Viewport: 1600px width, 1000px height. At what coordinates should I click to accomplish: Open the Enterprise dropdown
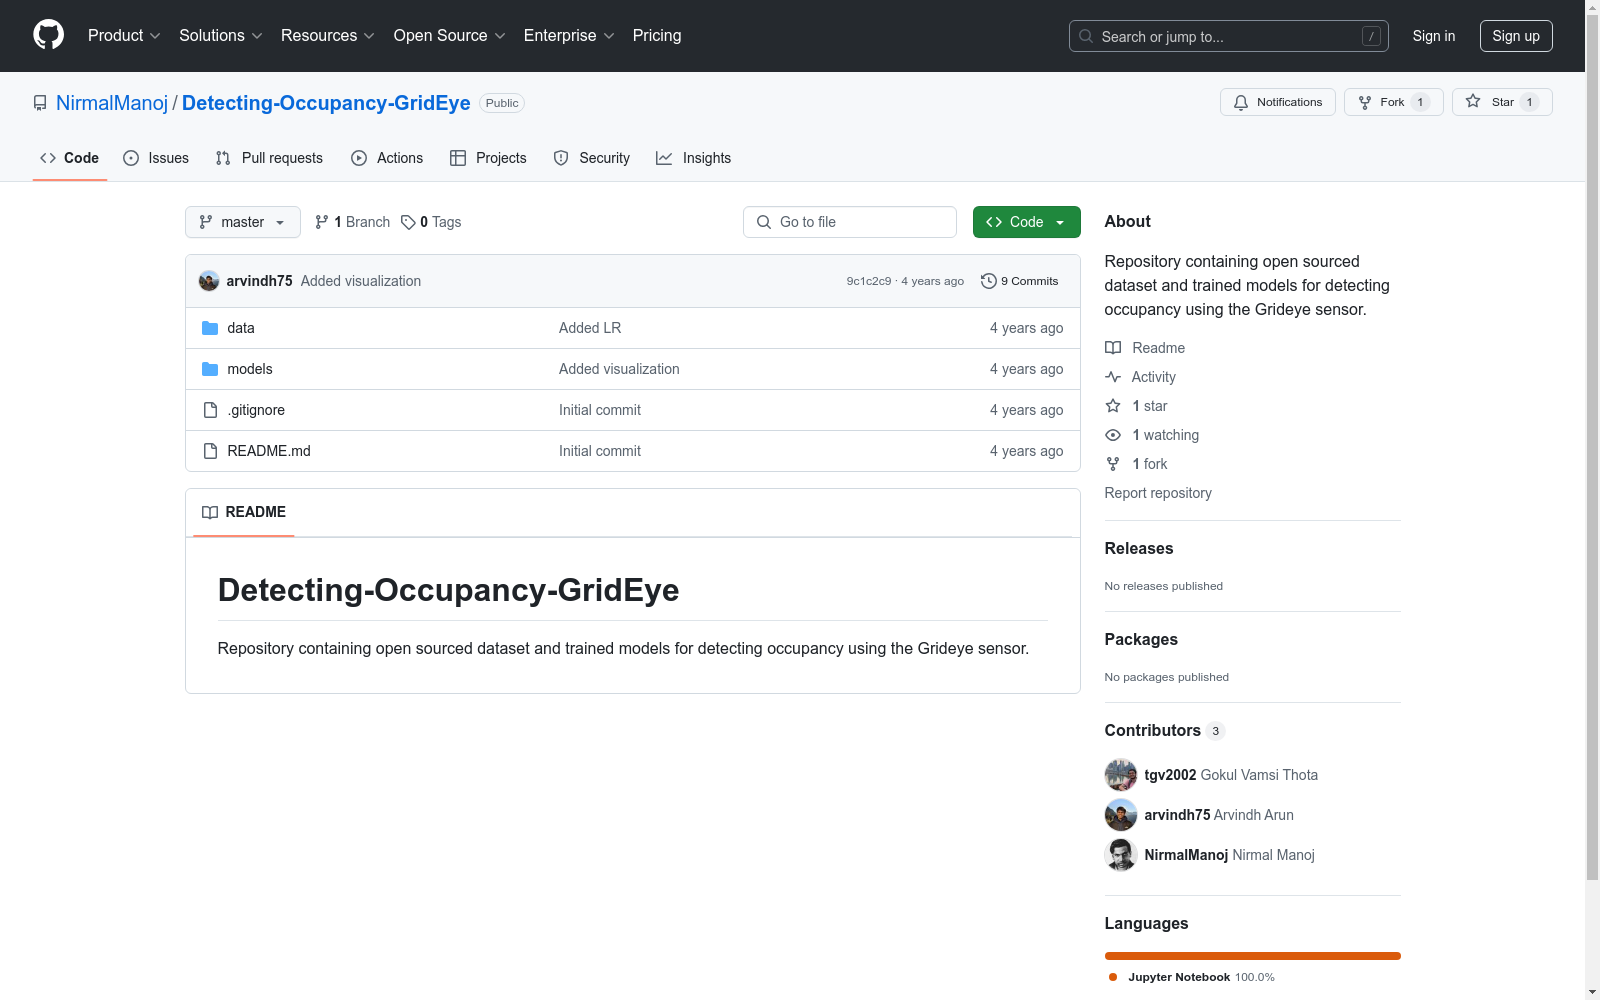[569, 35]
